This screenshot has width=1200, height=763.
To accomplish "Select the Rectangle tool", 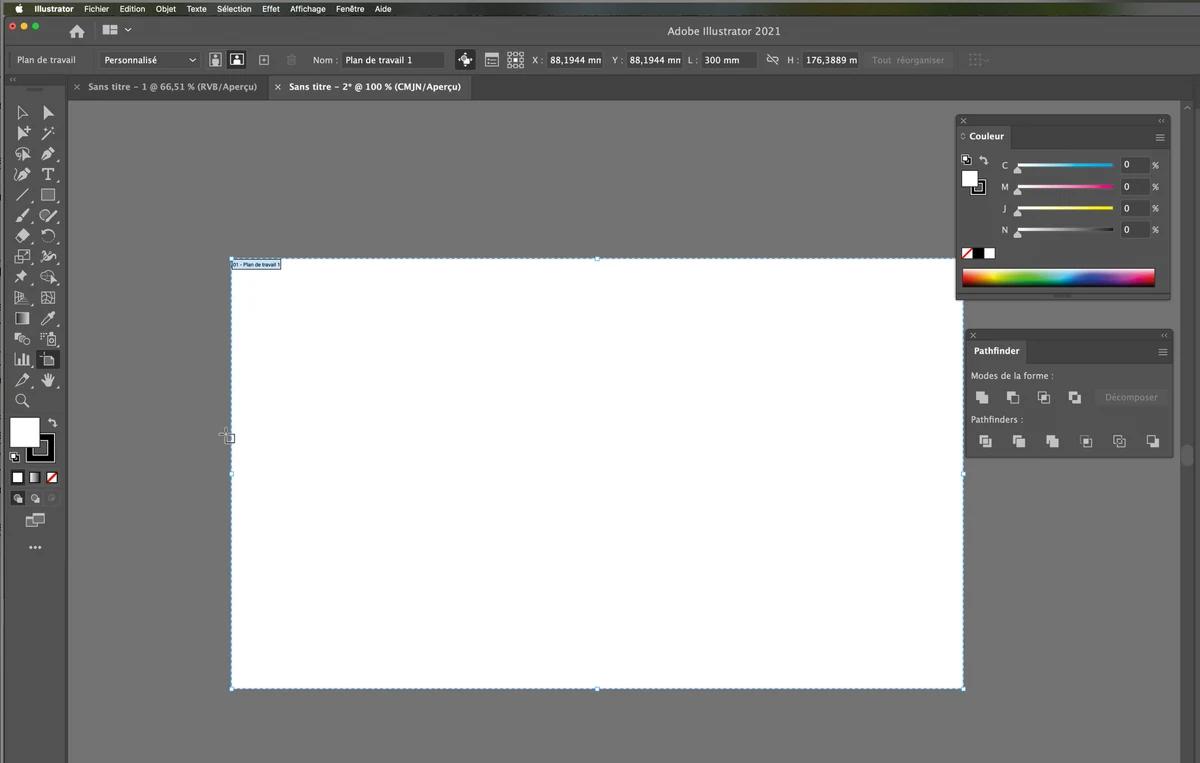I will coord(48,195).
